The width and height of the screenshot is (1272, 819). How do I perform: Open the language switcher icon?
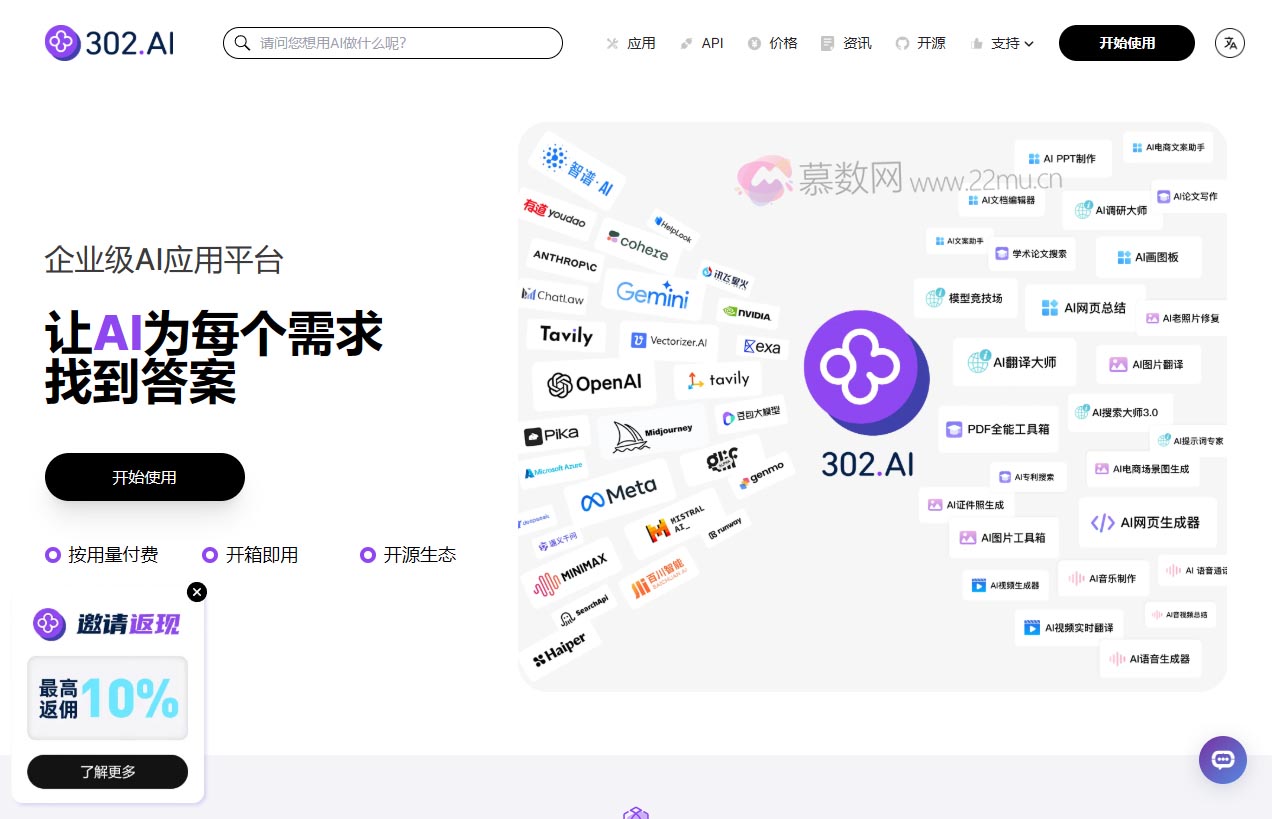1230,43
